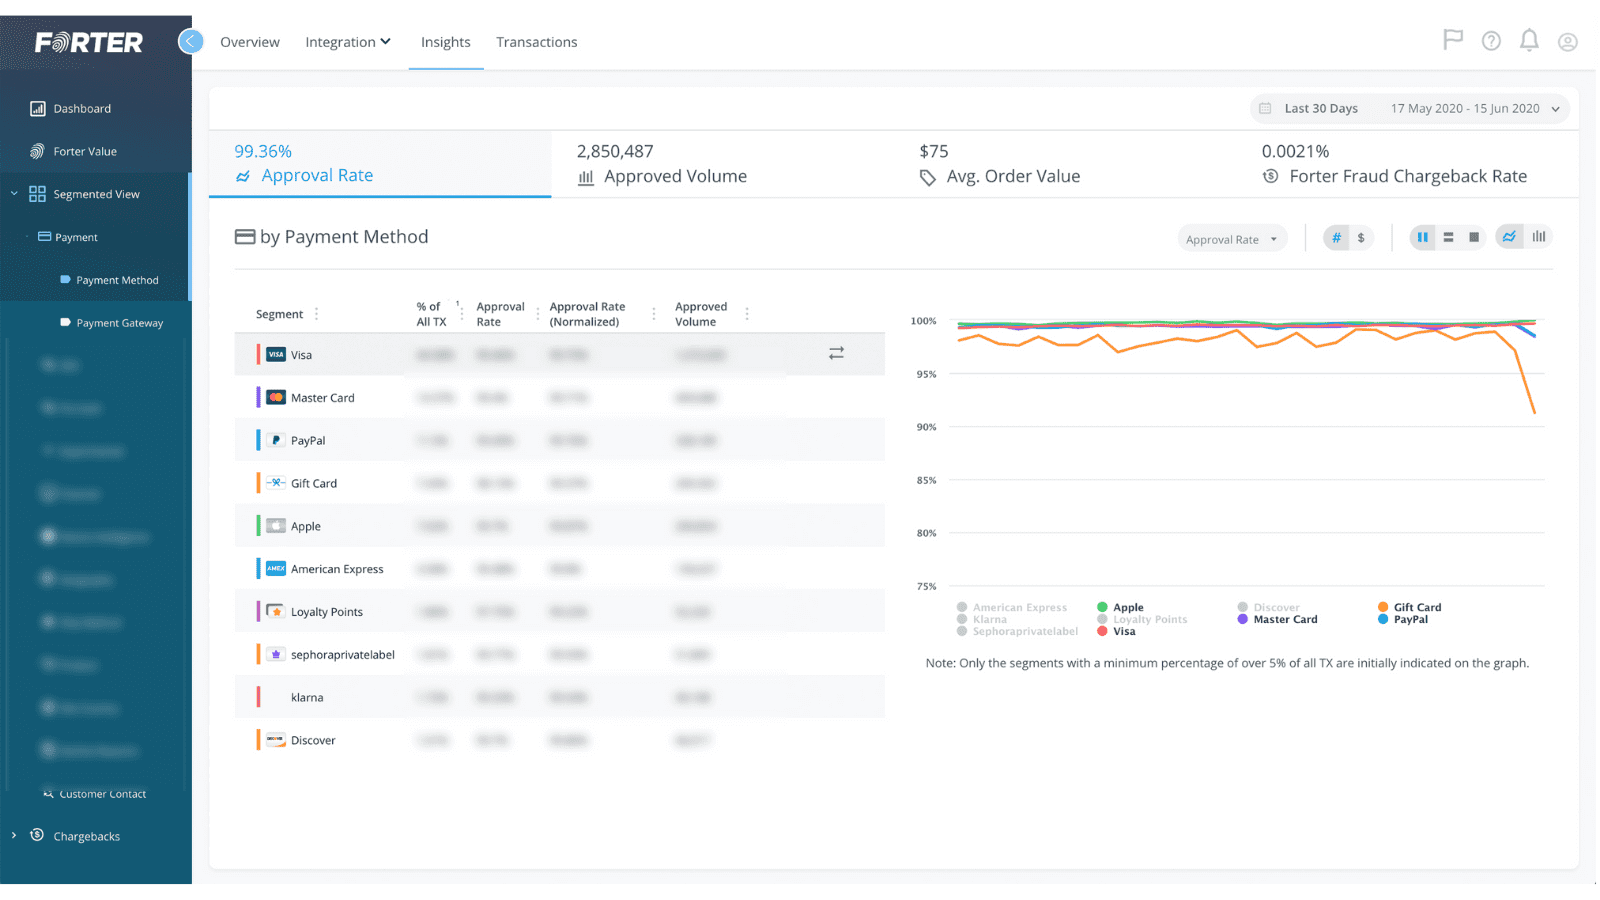1600x900 pixels.
Task: Toggle Discover series in chart legend
Action: point(1268,607)
